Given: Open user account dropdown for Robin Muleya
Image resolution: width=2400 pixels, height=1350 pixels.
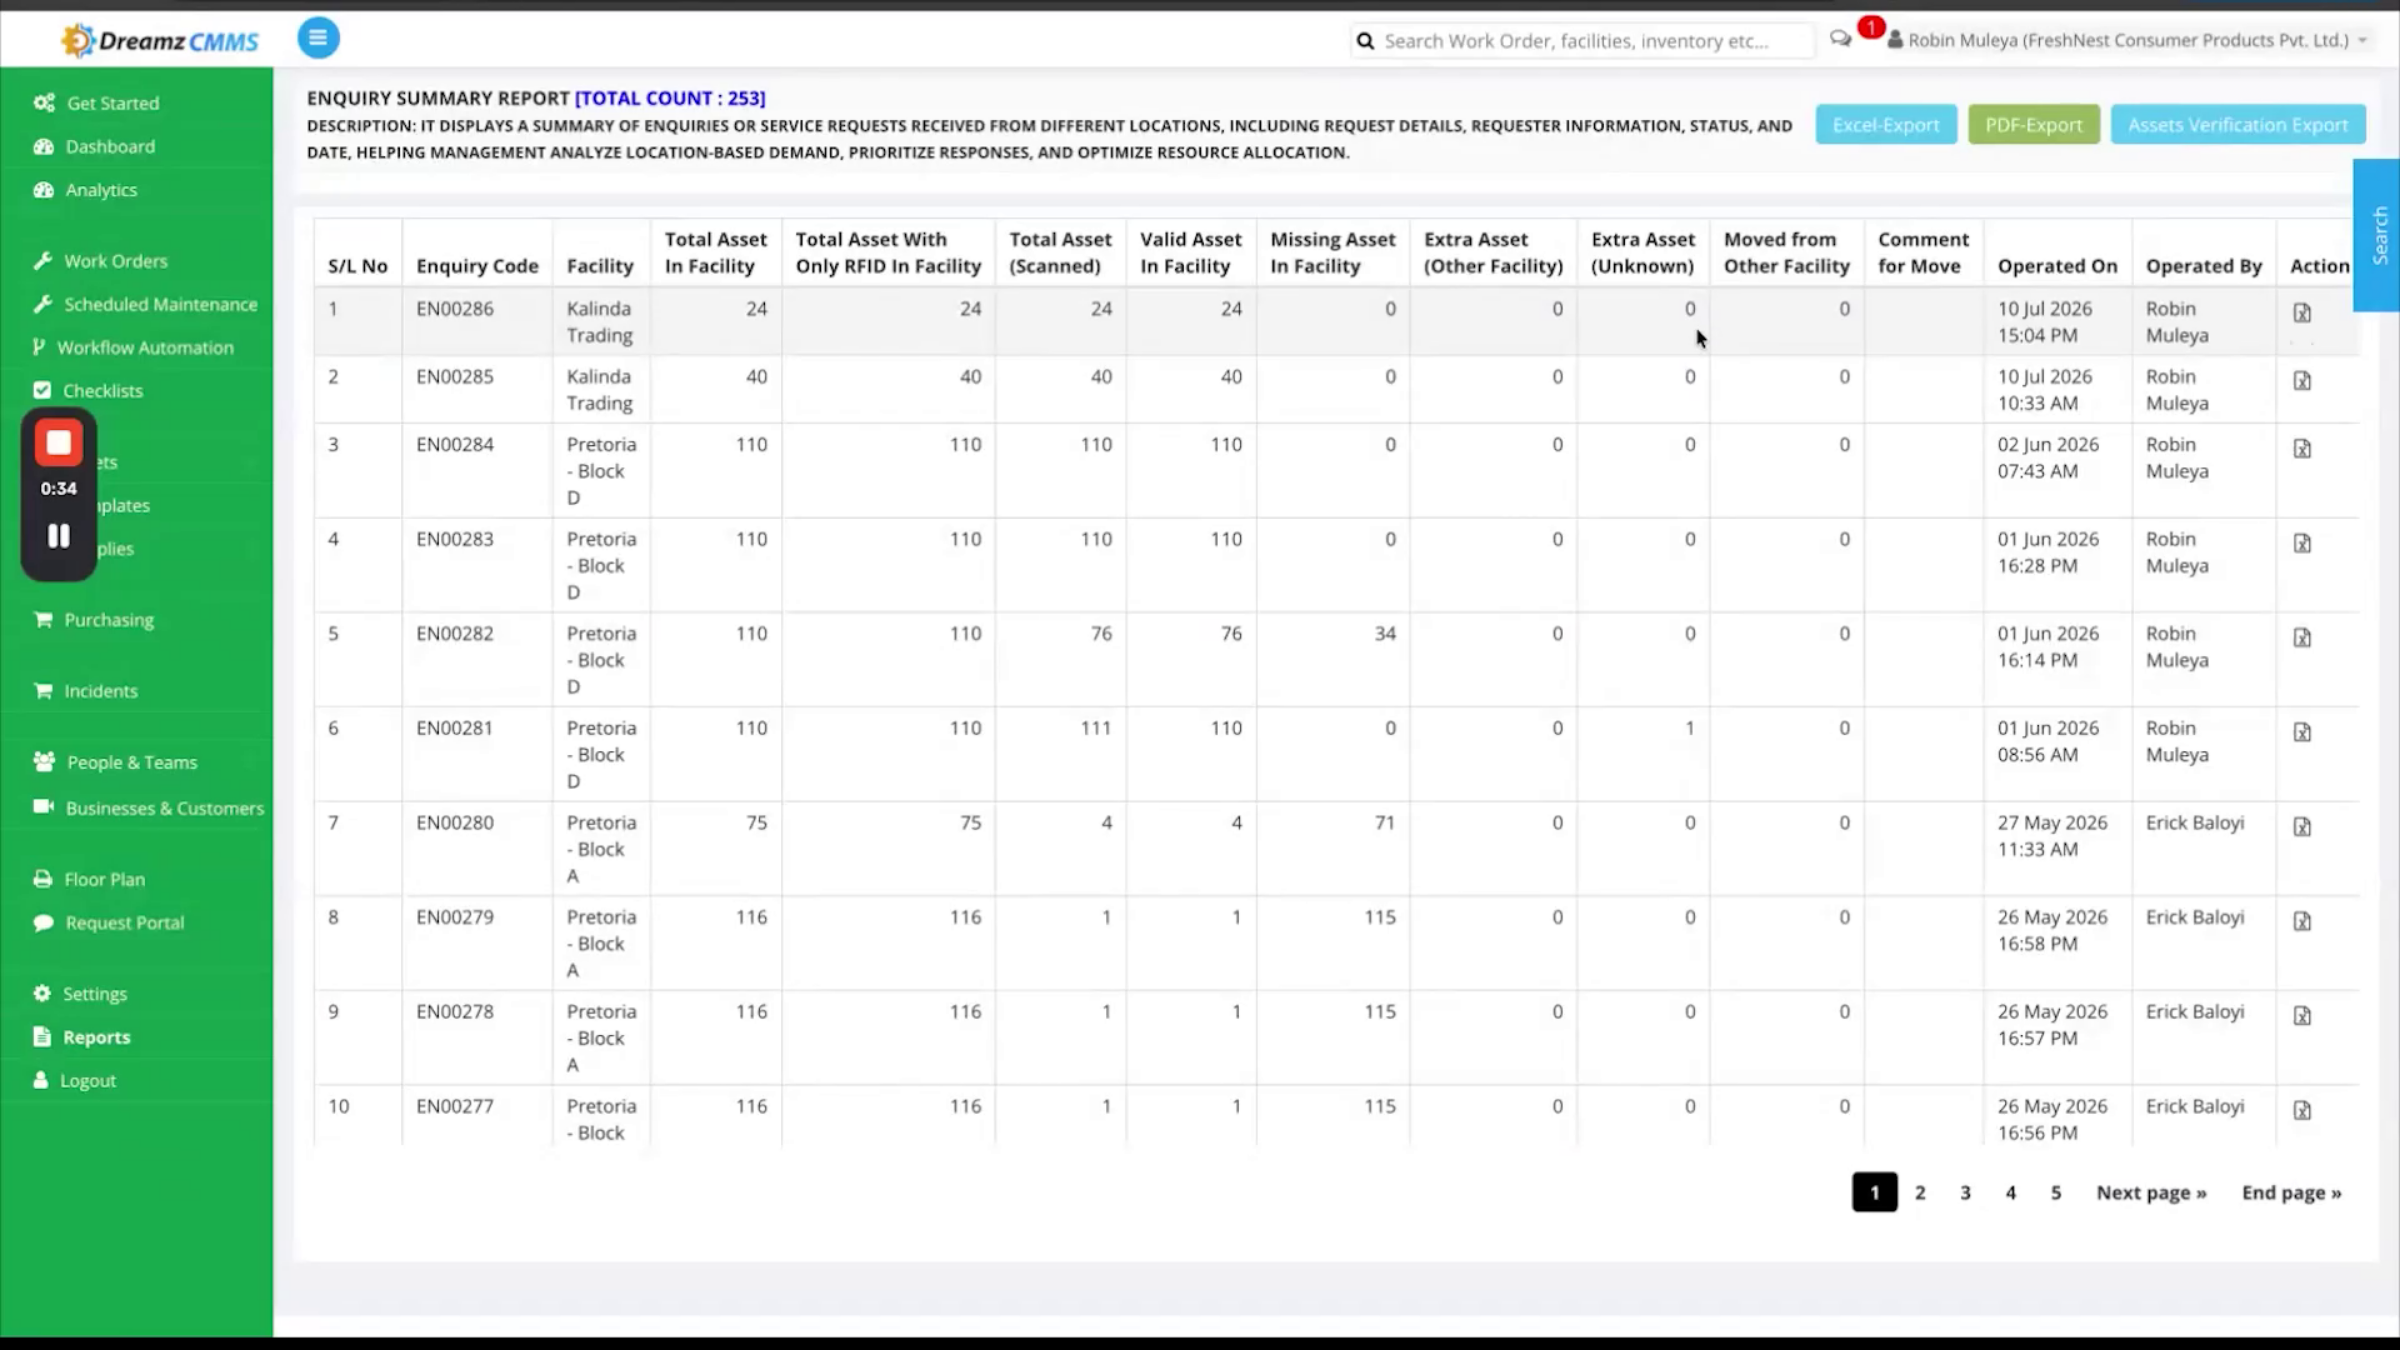Looking at the screenshot, I should pos(2128,40).
